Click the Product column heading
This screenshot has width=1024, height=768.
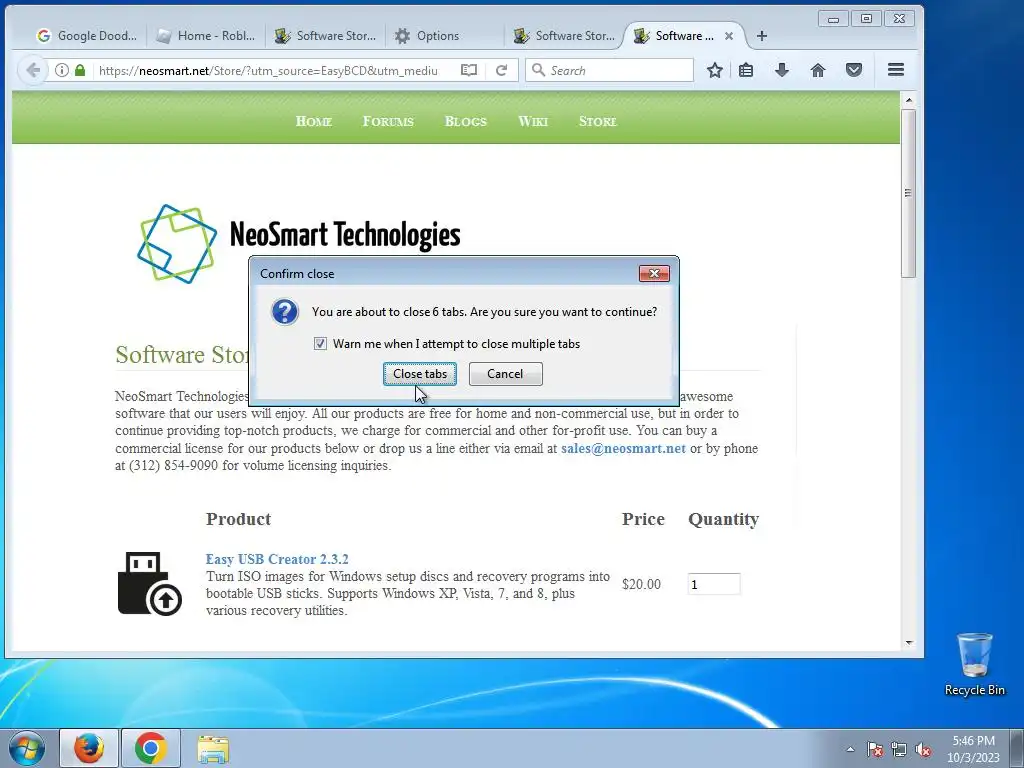[238, 519]
